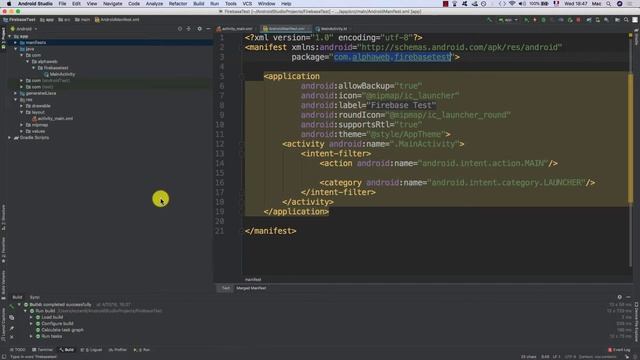640x360 pixels.
Task: Click FirebaseTest in navigation breadcrumb
Action: pyautogui.click(x=19, y=20)
